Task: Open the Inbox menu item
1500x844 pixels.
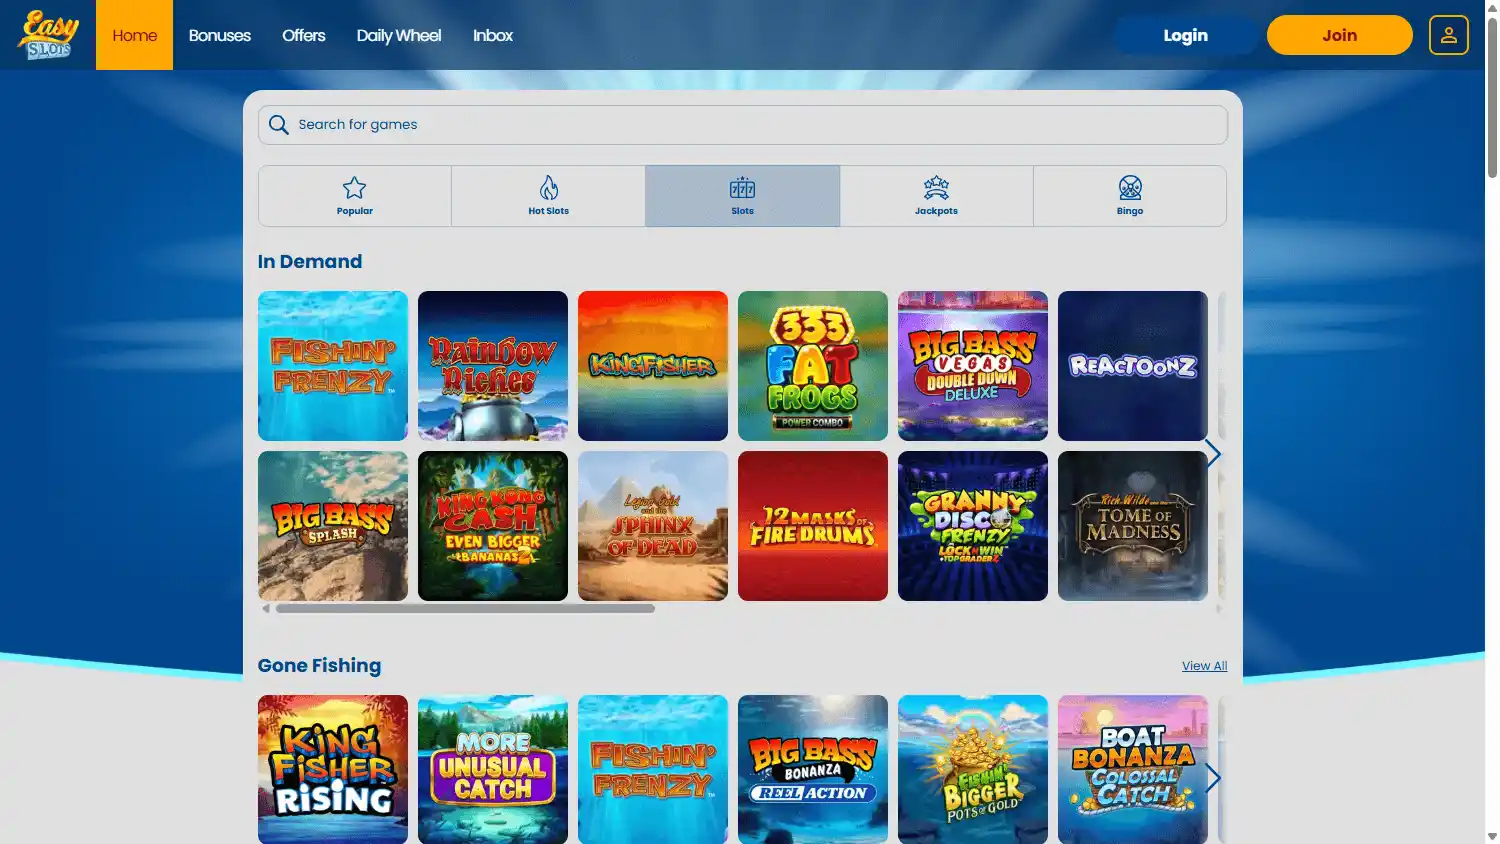Action: [493, 35]
